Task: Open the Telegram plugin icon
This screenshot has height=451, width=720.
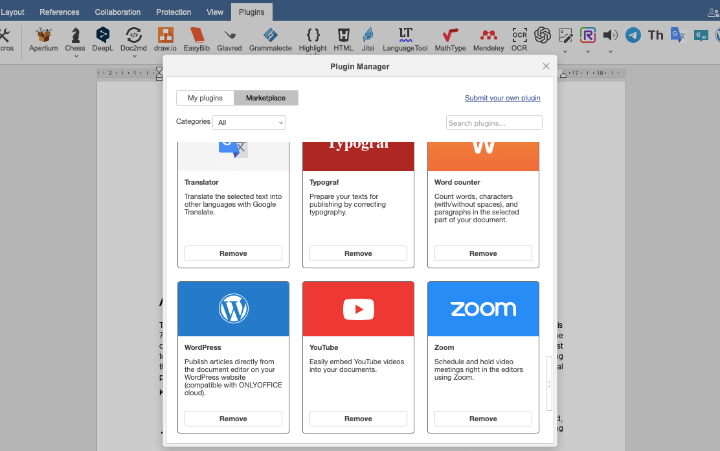Action: [633, 35]
